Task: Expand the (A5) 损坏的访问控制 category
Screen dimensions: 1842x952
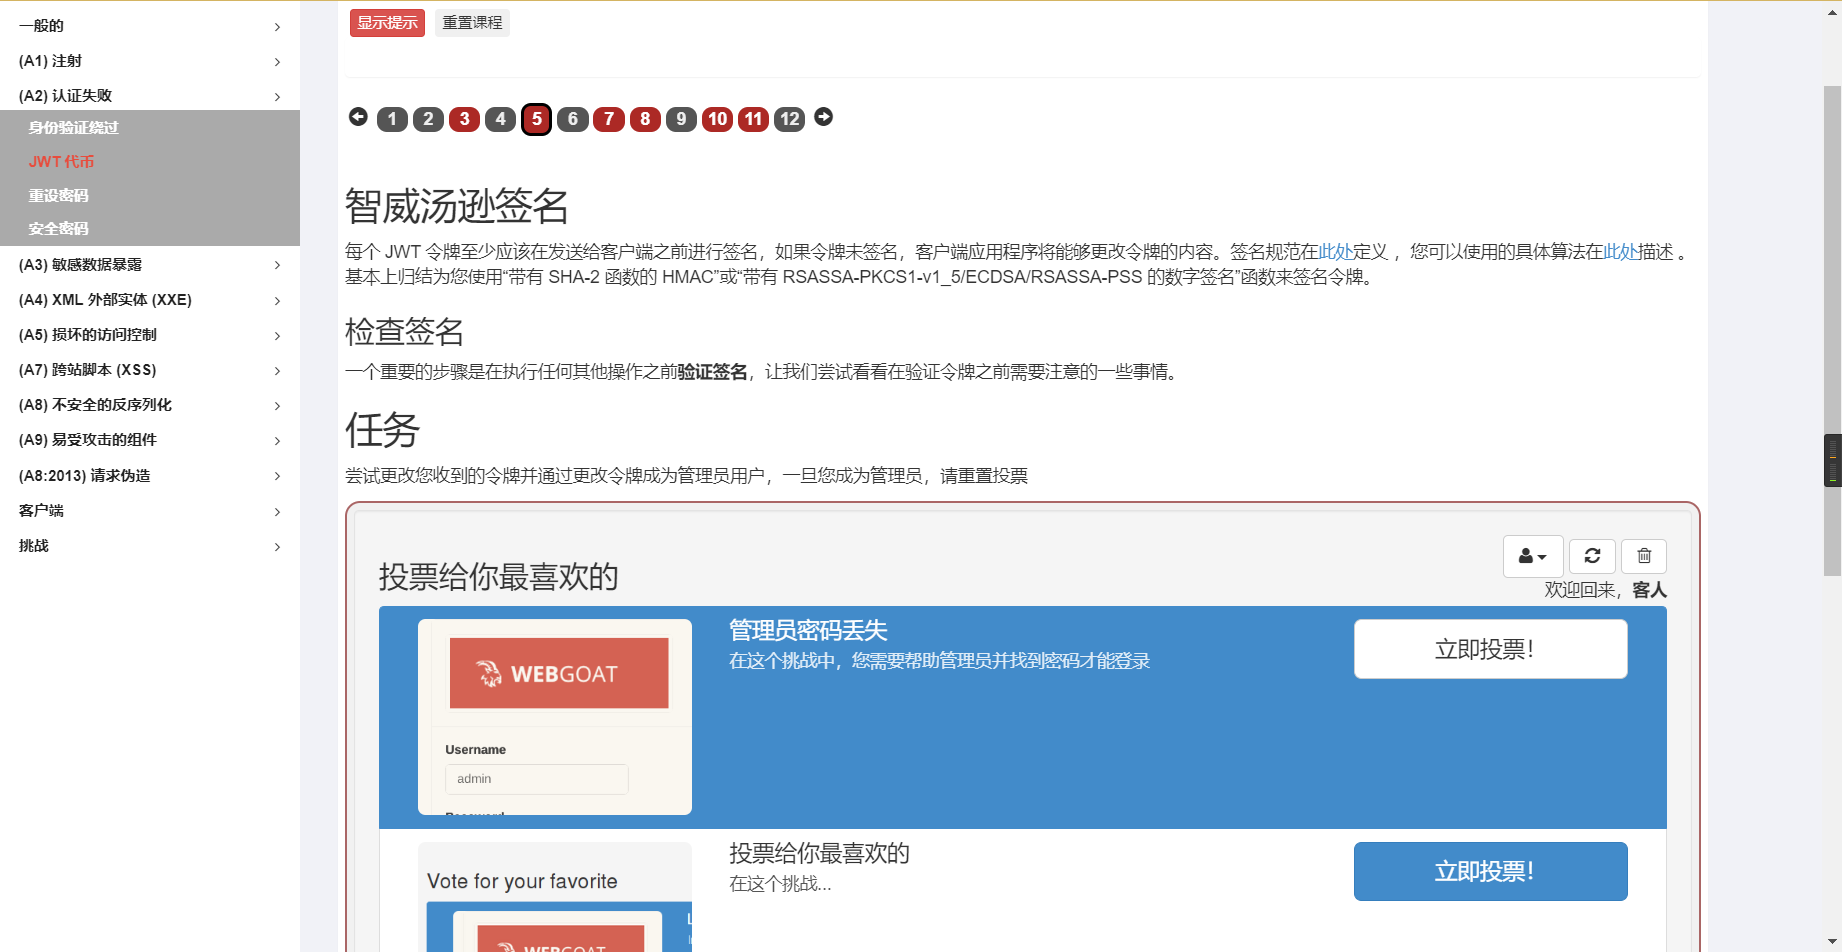Action: click(x=150, y=335)
